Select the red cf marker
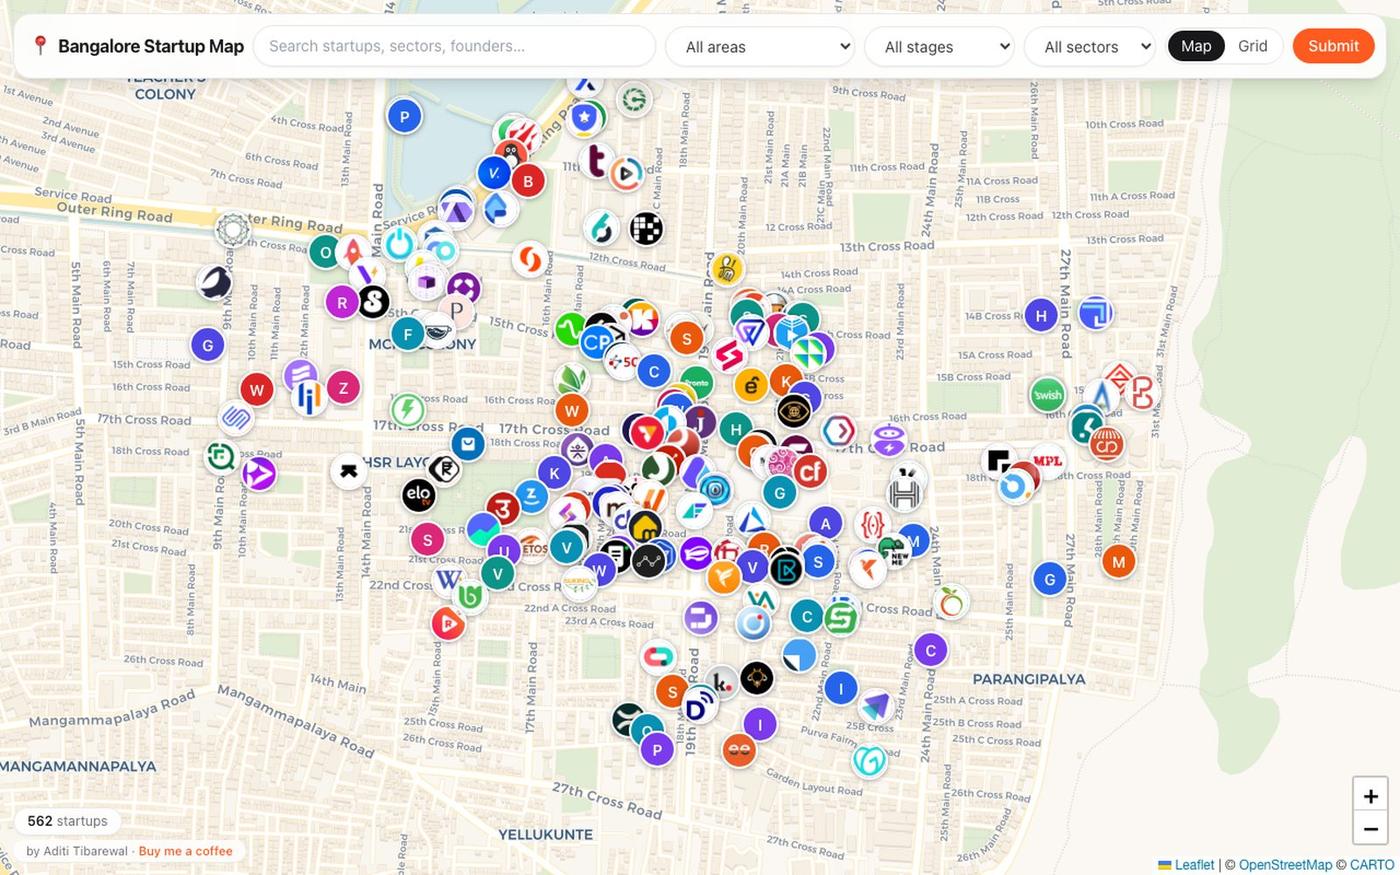Viewport: 1400px width, 875px height. coord(810,469)
